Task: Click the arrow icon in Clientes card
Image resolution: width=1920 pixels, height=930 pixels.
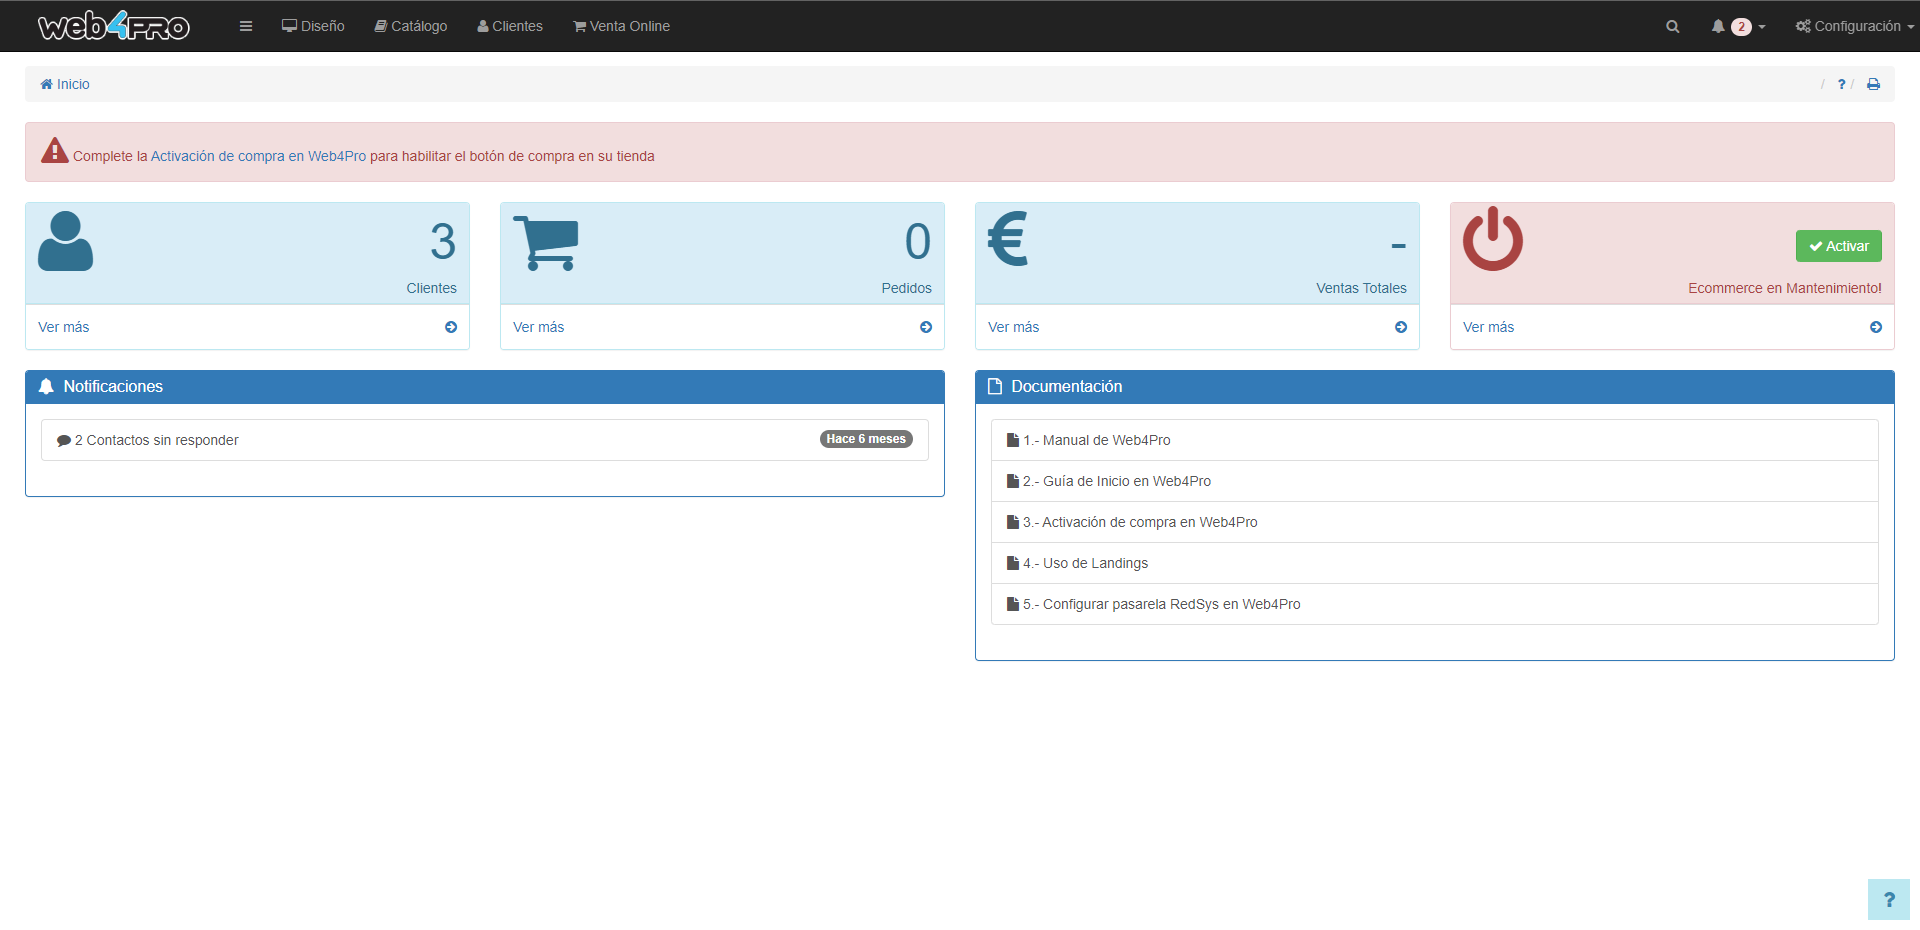Action: [x=451, y=327]
